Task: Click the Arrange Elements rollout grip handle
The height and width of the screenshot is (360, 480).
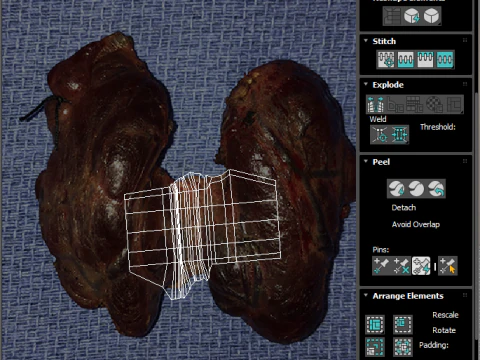Action: pyautogui.click(x=465, y=295)
